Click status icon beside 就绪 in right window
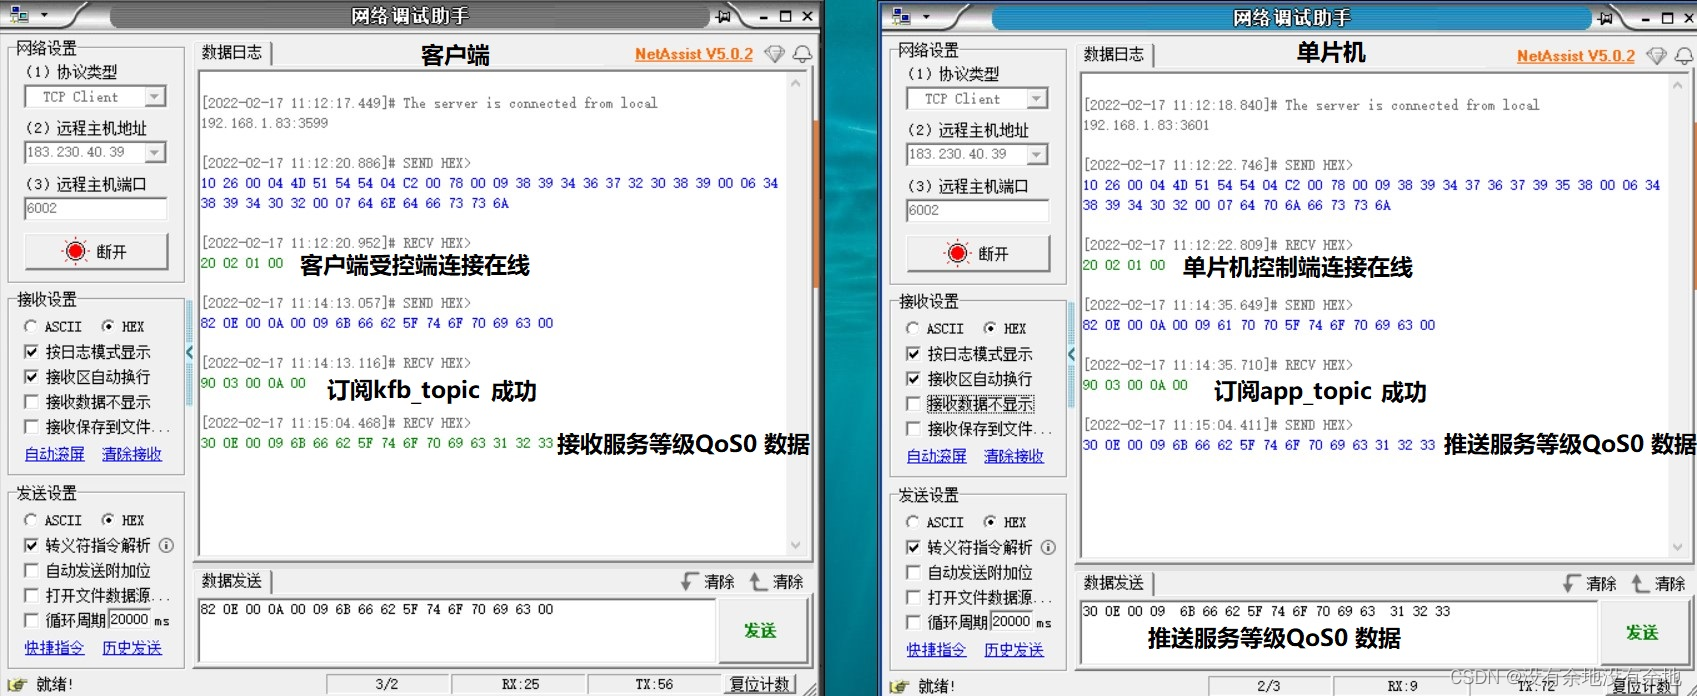This screenshot has height=696, width=1697. click(x=899, y=687)
